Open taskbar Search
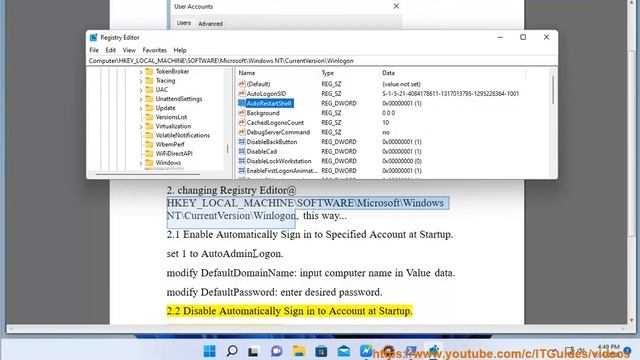This screenshot has height=360, width=640. (x=232, y=351)
